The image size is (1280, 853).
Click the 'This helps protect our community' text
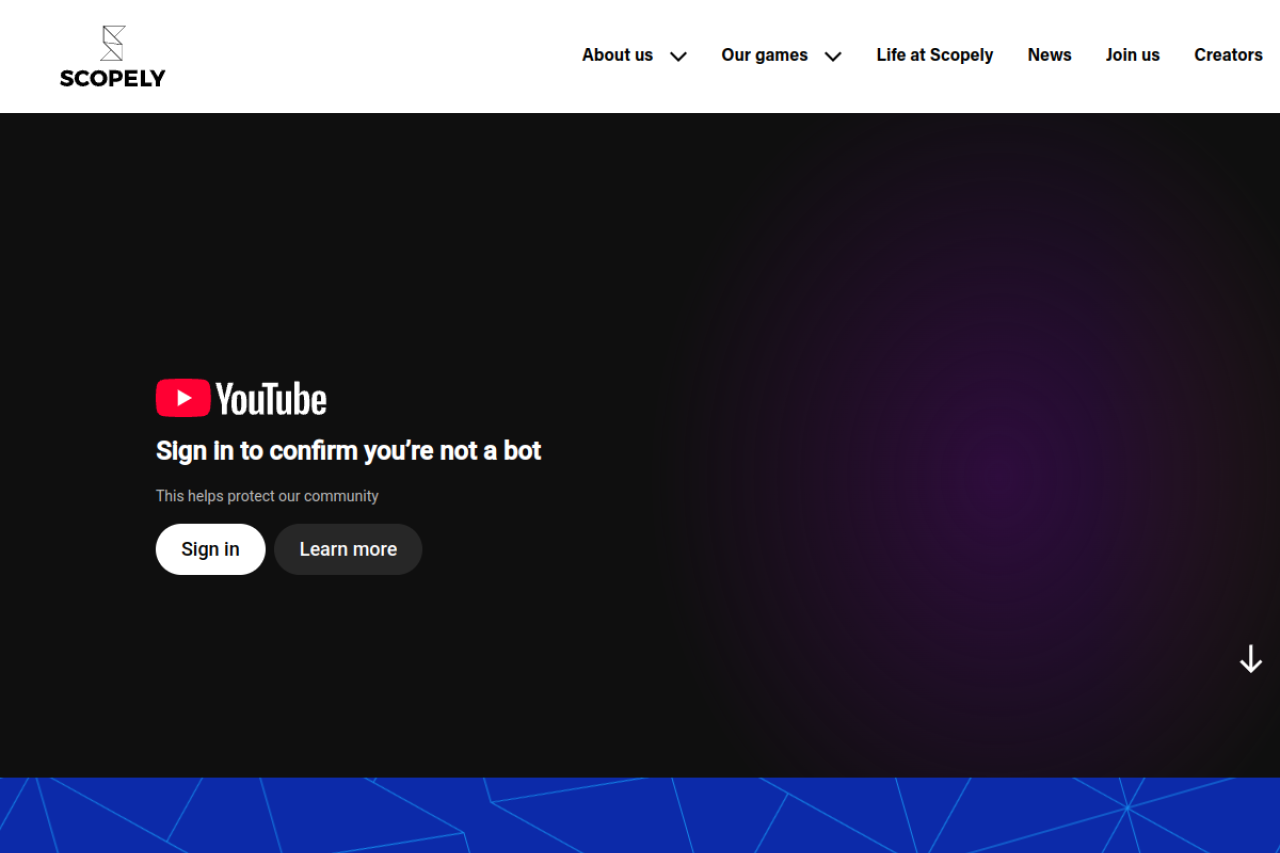point(267,496)
